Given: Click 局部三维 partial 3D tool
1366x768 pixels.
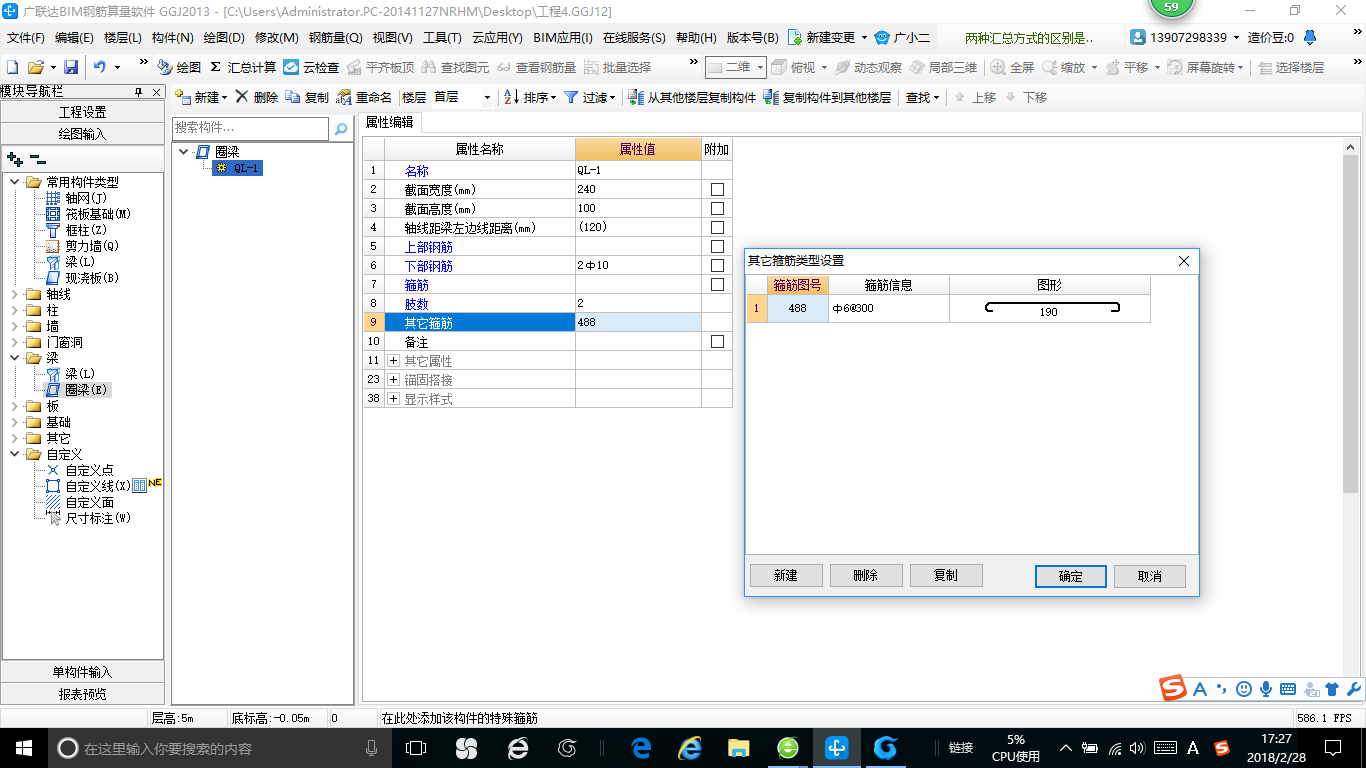Looking at the screenshot, I should pos(943,67).
